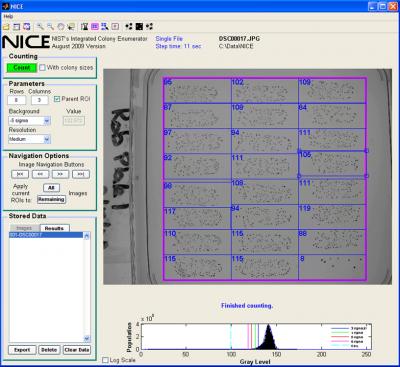Go to next image with >> button

point(60,174)
